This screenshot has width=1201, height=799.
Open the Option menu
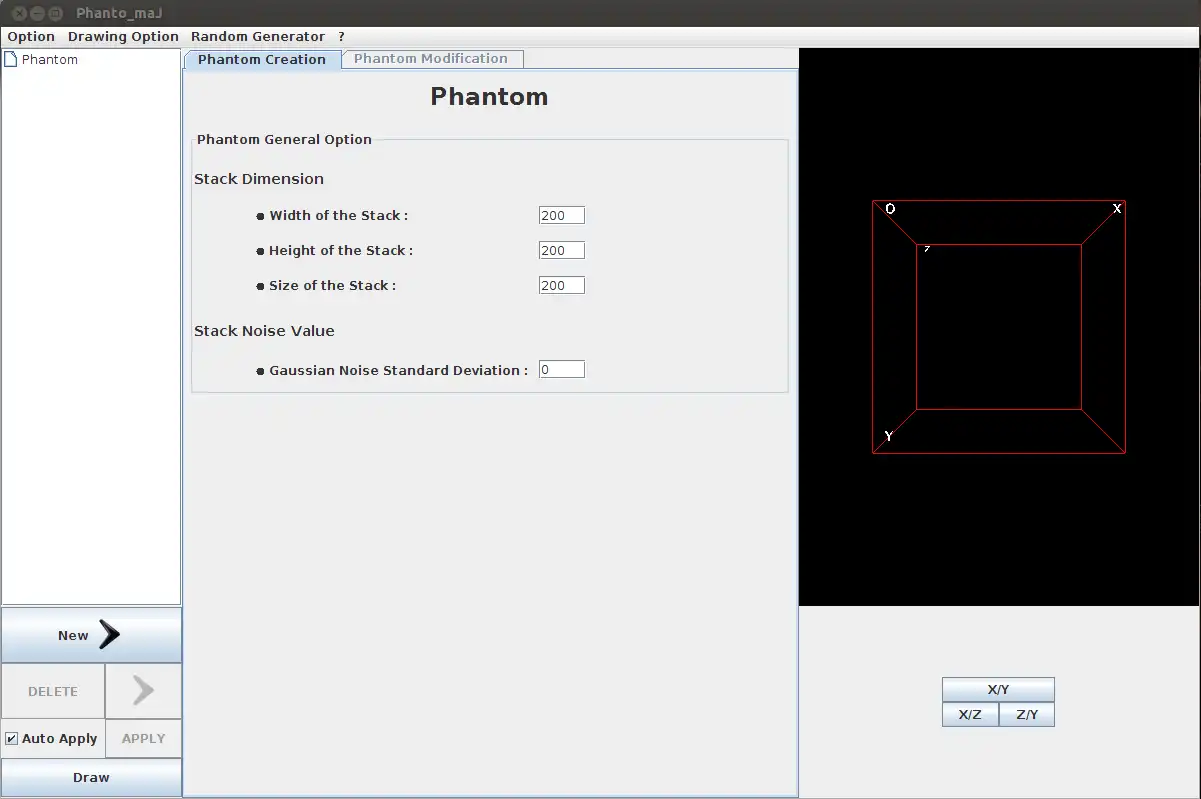pos(31,37)
